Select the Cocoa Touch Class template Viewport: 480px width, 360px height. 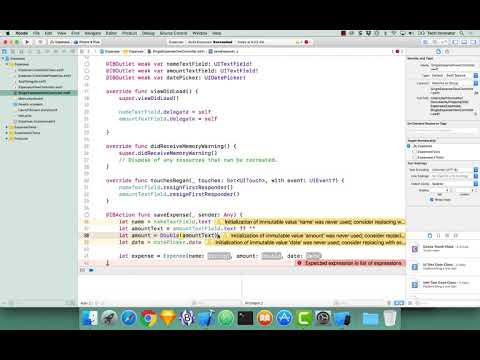(443, 248)
